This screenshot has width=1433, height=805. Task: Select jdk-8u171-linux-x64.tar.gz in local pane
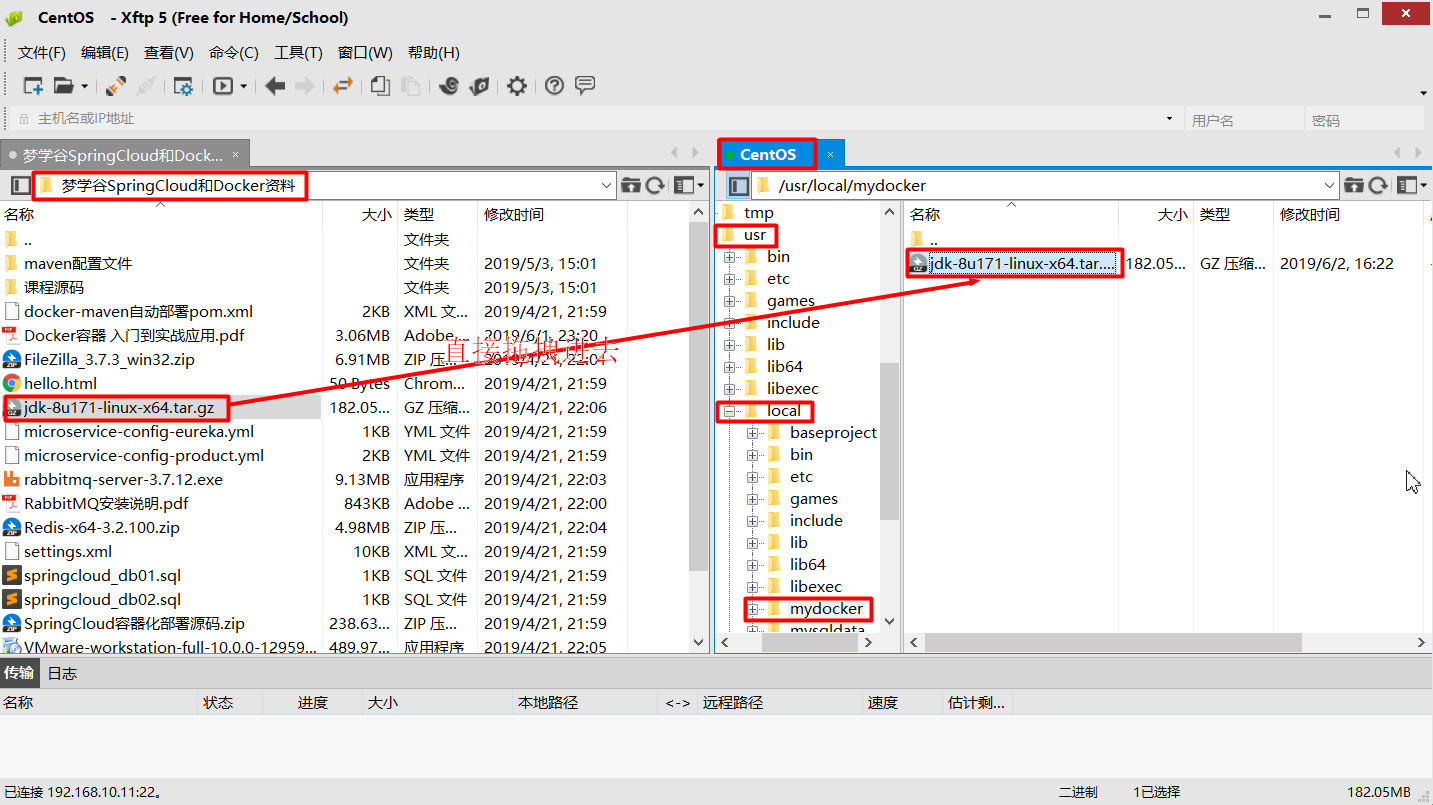pyautogui.click(x=118, y=408)
